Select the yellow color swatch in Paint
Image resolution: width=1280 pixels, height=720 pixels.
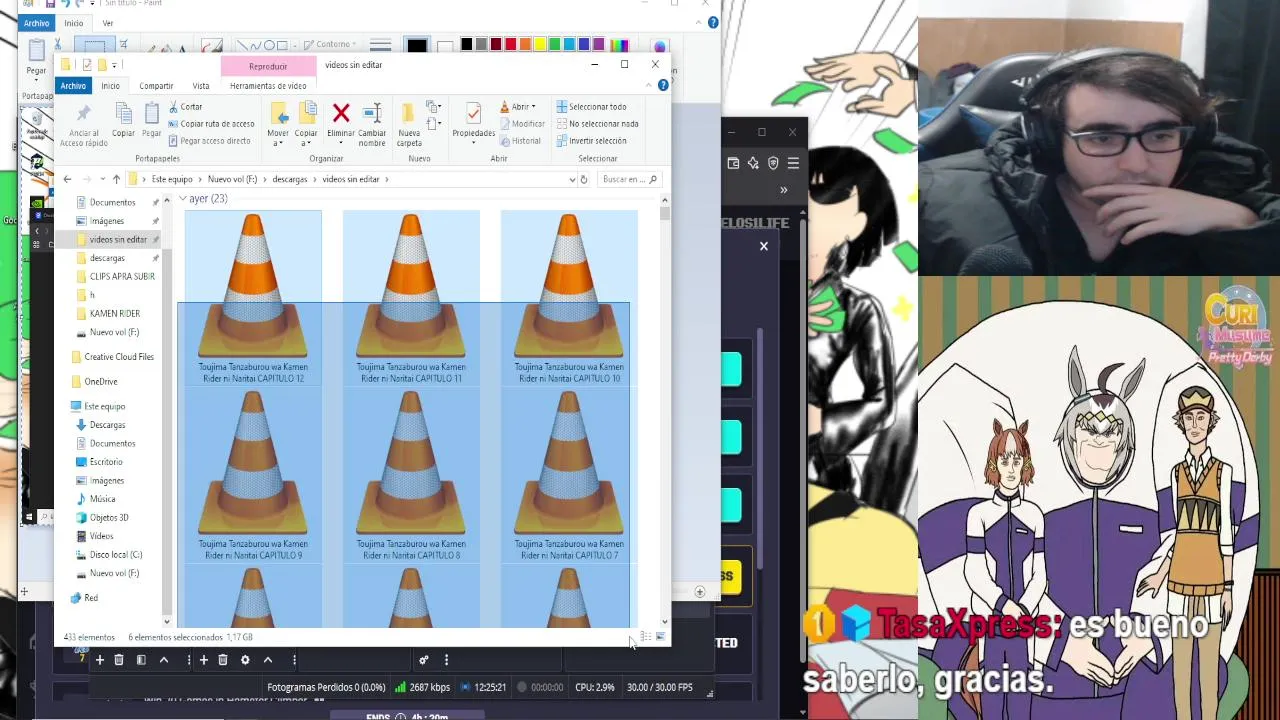point(540,45)
